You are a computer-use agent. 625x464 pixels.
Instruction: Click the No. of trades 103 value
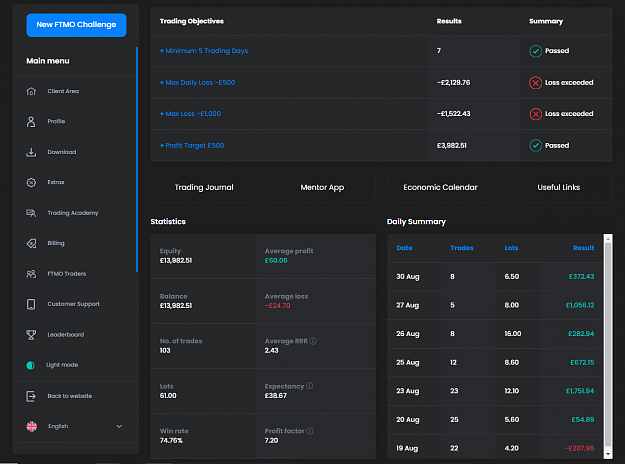[x=165, y=350]
